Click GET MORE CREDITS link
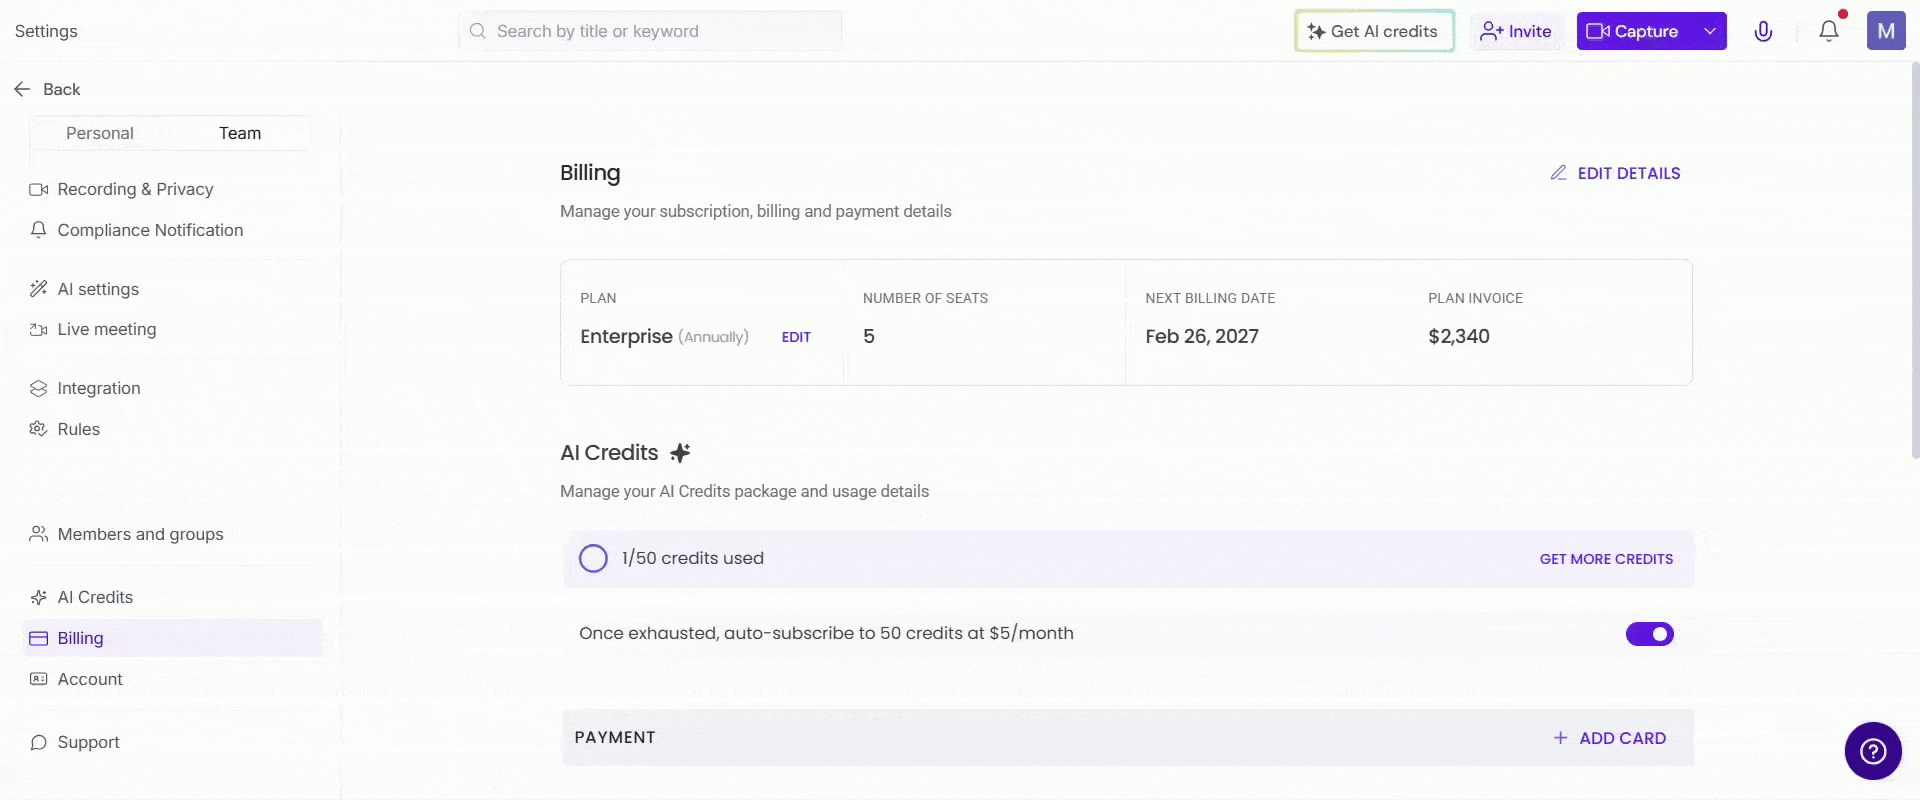 point(1606,559)
